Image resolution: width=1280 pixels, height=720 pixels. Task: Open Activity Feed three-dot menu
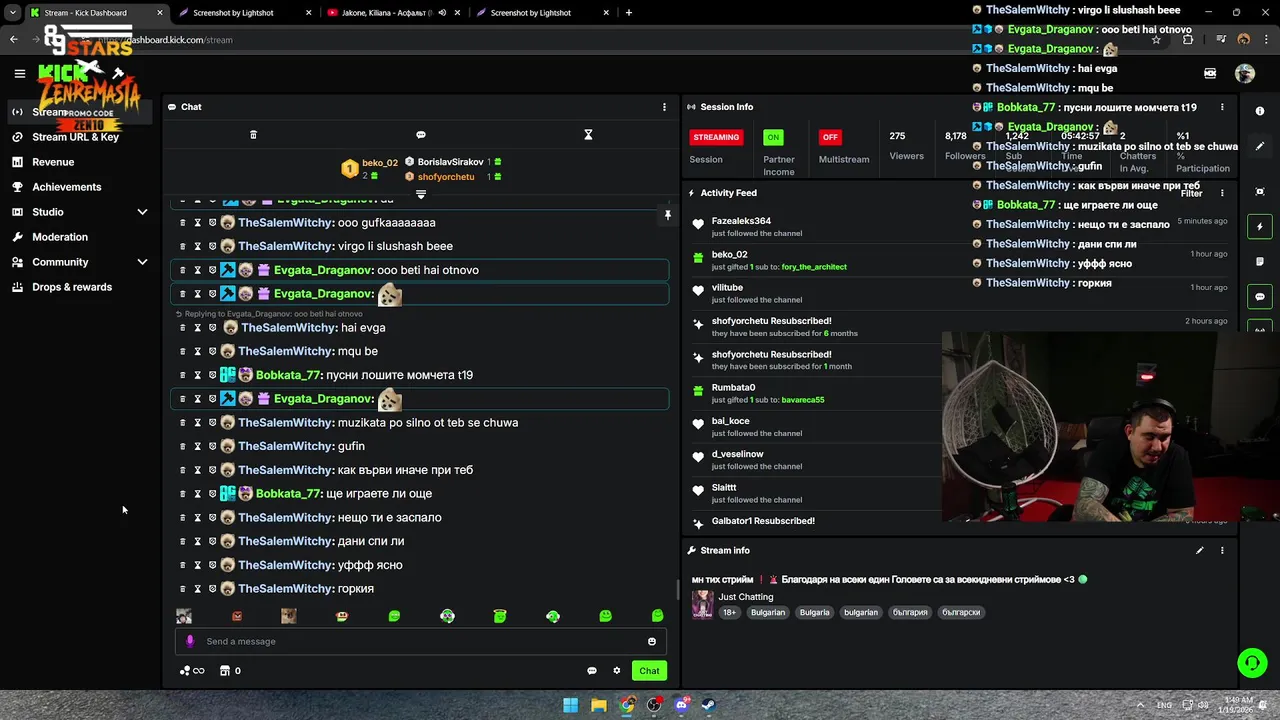[x=1222, y=193]
